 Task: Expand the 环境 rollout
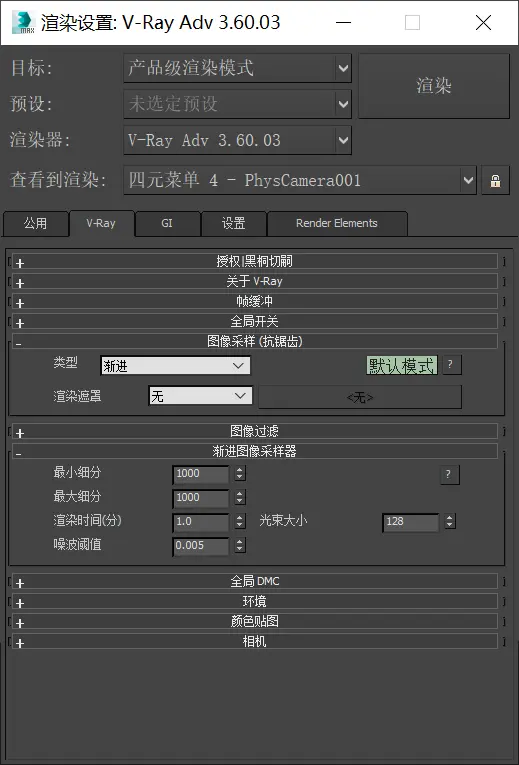255,602
